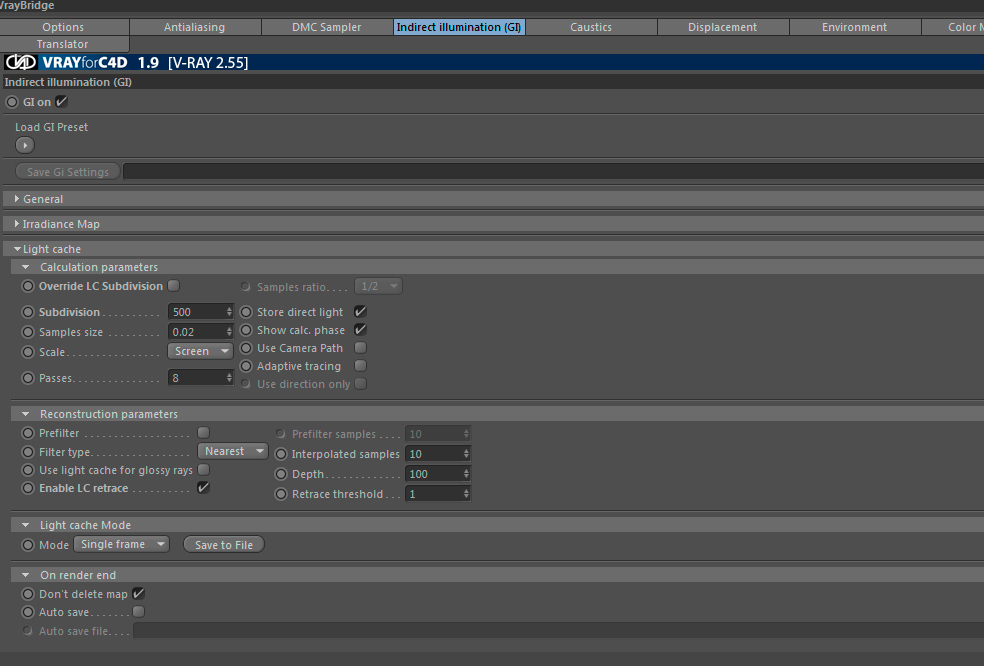Image resolution: width=984 pixels, height=666 pixels.
Task: Open Mode dropdown set to Single frame
Action: click(122, 544)
